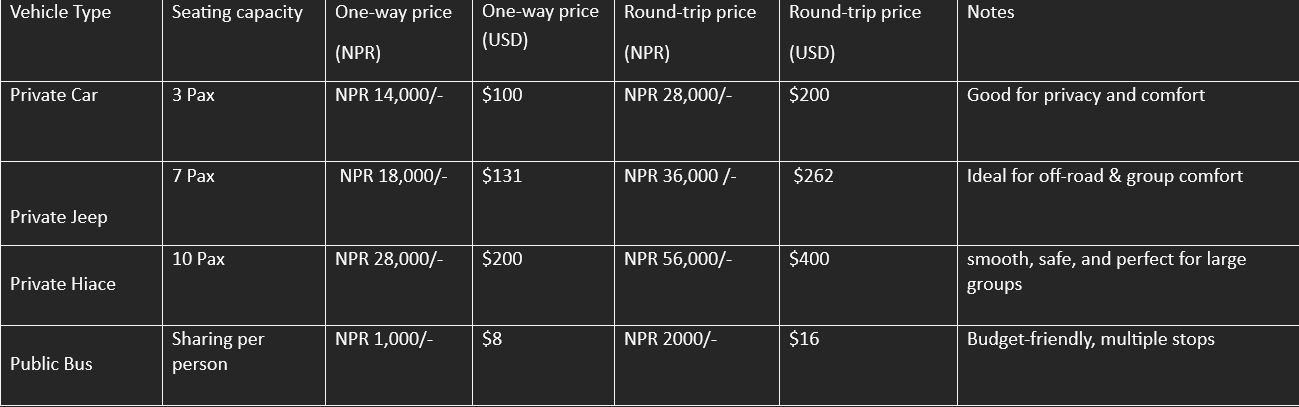The image size is (1299, 407).
Task: Click the Vehicle Type column header
Action: point(61,13)
